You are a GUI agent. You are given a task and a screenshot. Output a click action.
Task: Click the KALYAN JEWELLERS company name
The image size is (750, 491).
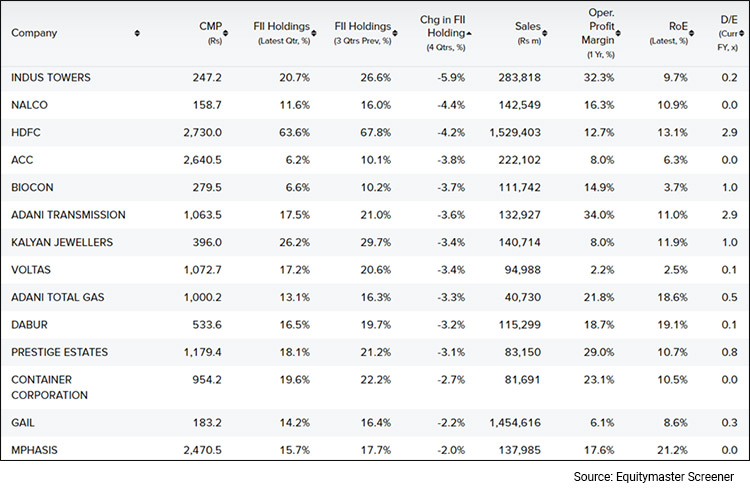pos(61,242)
